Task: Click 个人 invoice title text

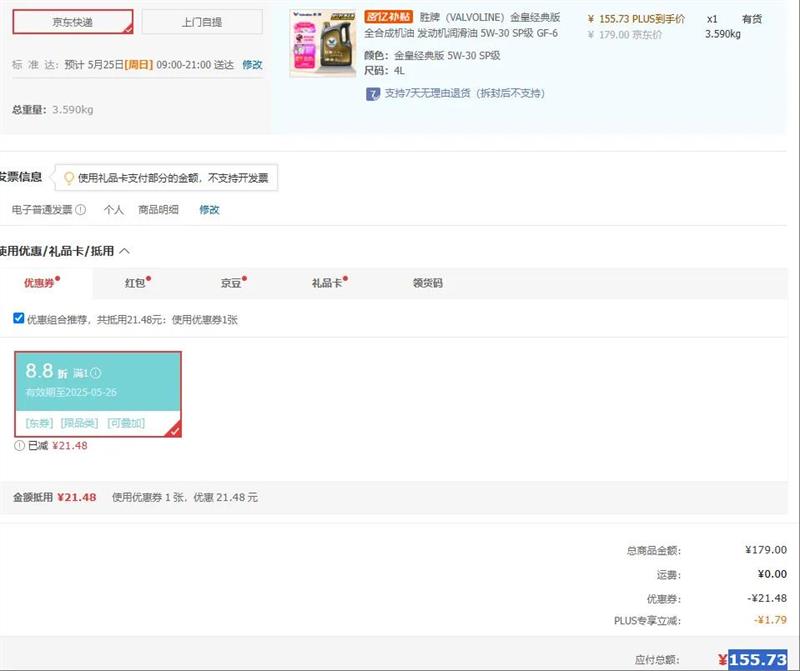Action: tap(114, 210)
